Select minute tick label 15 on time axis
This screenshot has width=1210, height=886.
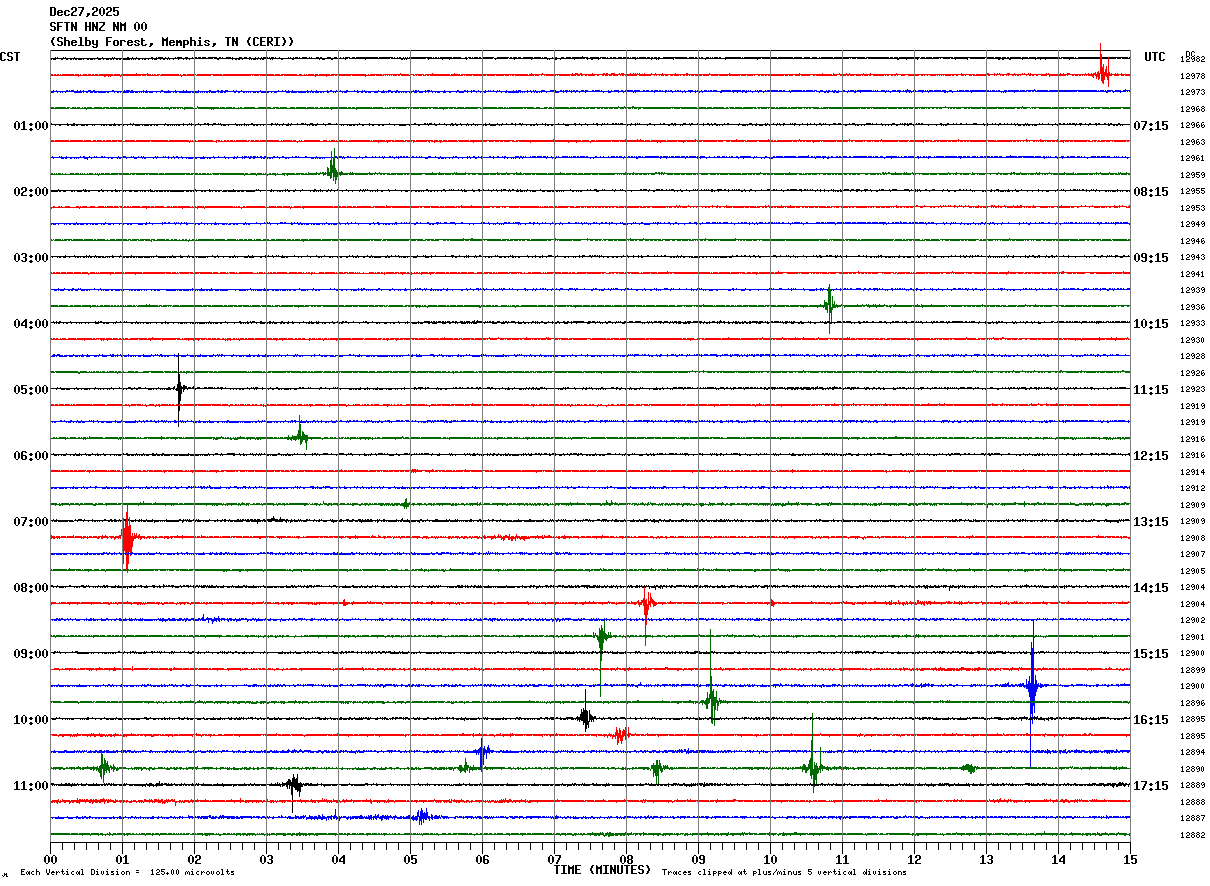pos(1130,859)
